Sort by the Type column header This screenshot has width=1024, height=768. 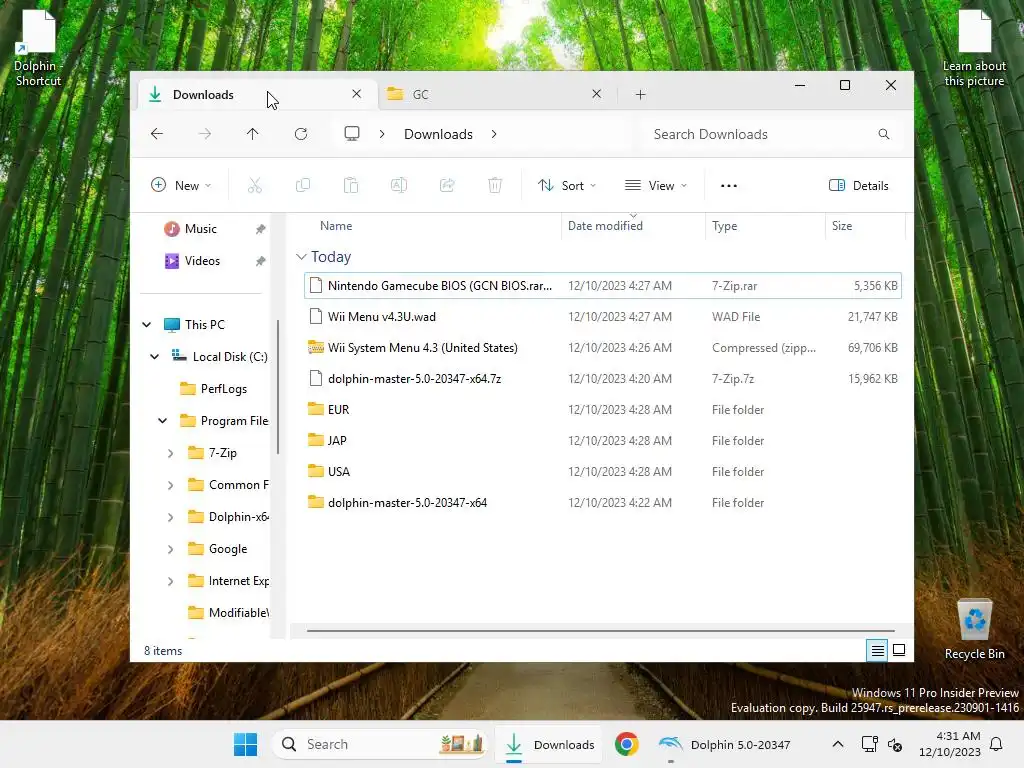coord(765,226)
